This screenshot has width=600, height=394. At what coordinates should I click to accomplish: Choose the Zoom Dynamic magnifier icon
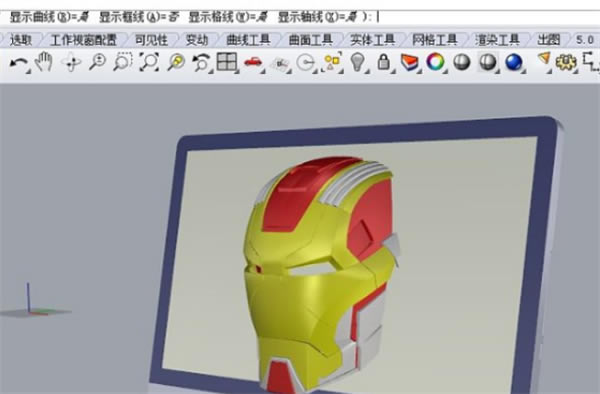98,62
